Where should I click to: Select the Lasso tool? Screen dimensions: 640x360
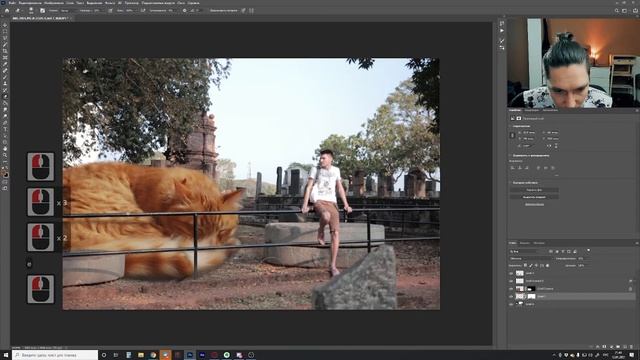tap(5, 38)
